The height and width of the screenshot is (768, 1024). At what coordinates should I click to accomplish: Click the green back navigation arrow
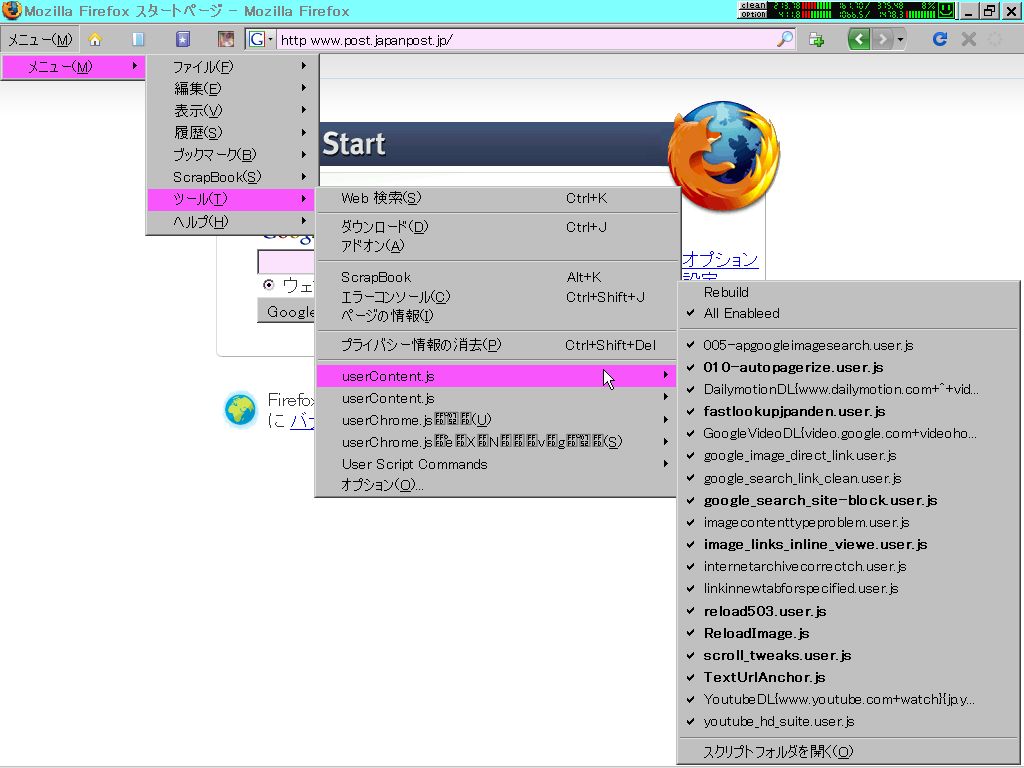[858, 39]
